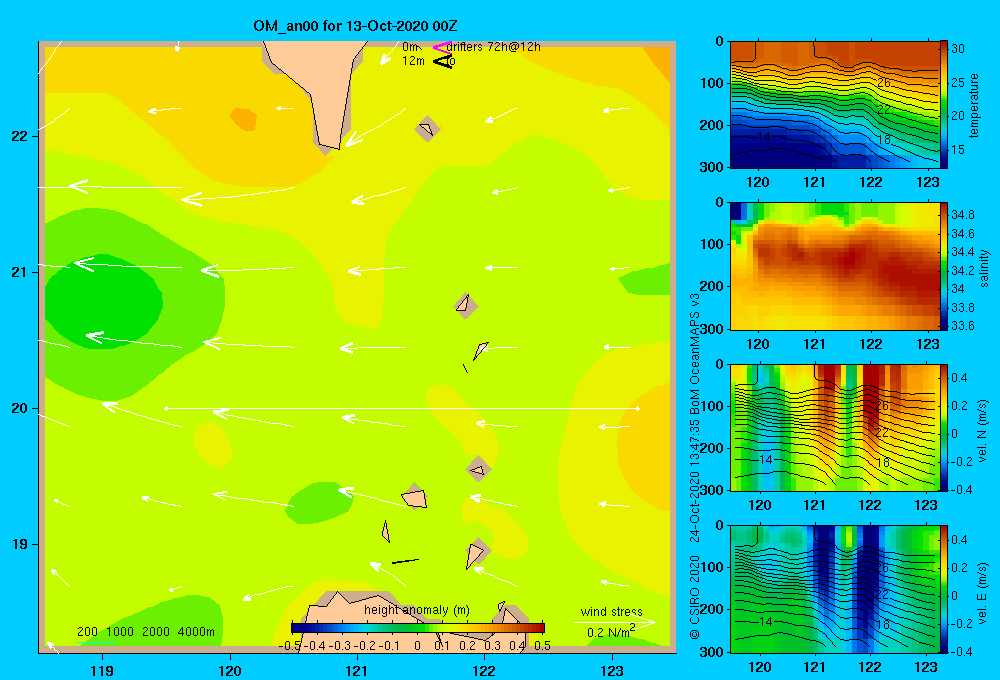Click the 'salinity' axis label
Image resolution: width=1000 pixels, height=680 pixels.
[x=984, y=268]
